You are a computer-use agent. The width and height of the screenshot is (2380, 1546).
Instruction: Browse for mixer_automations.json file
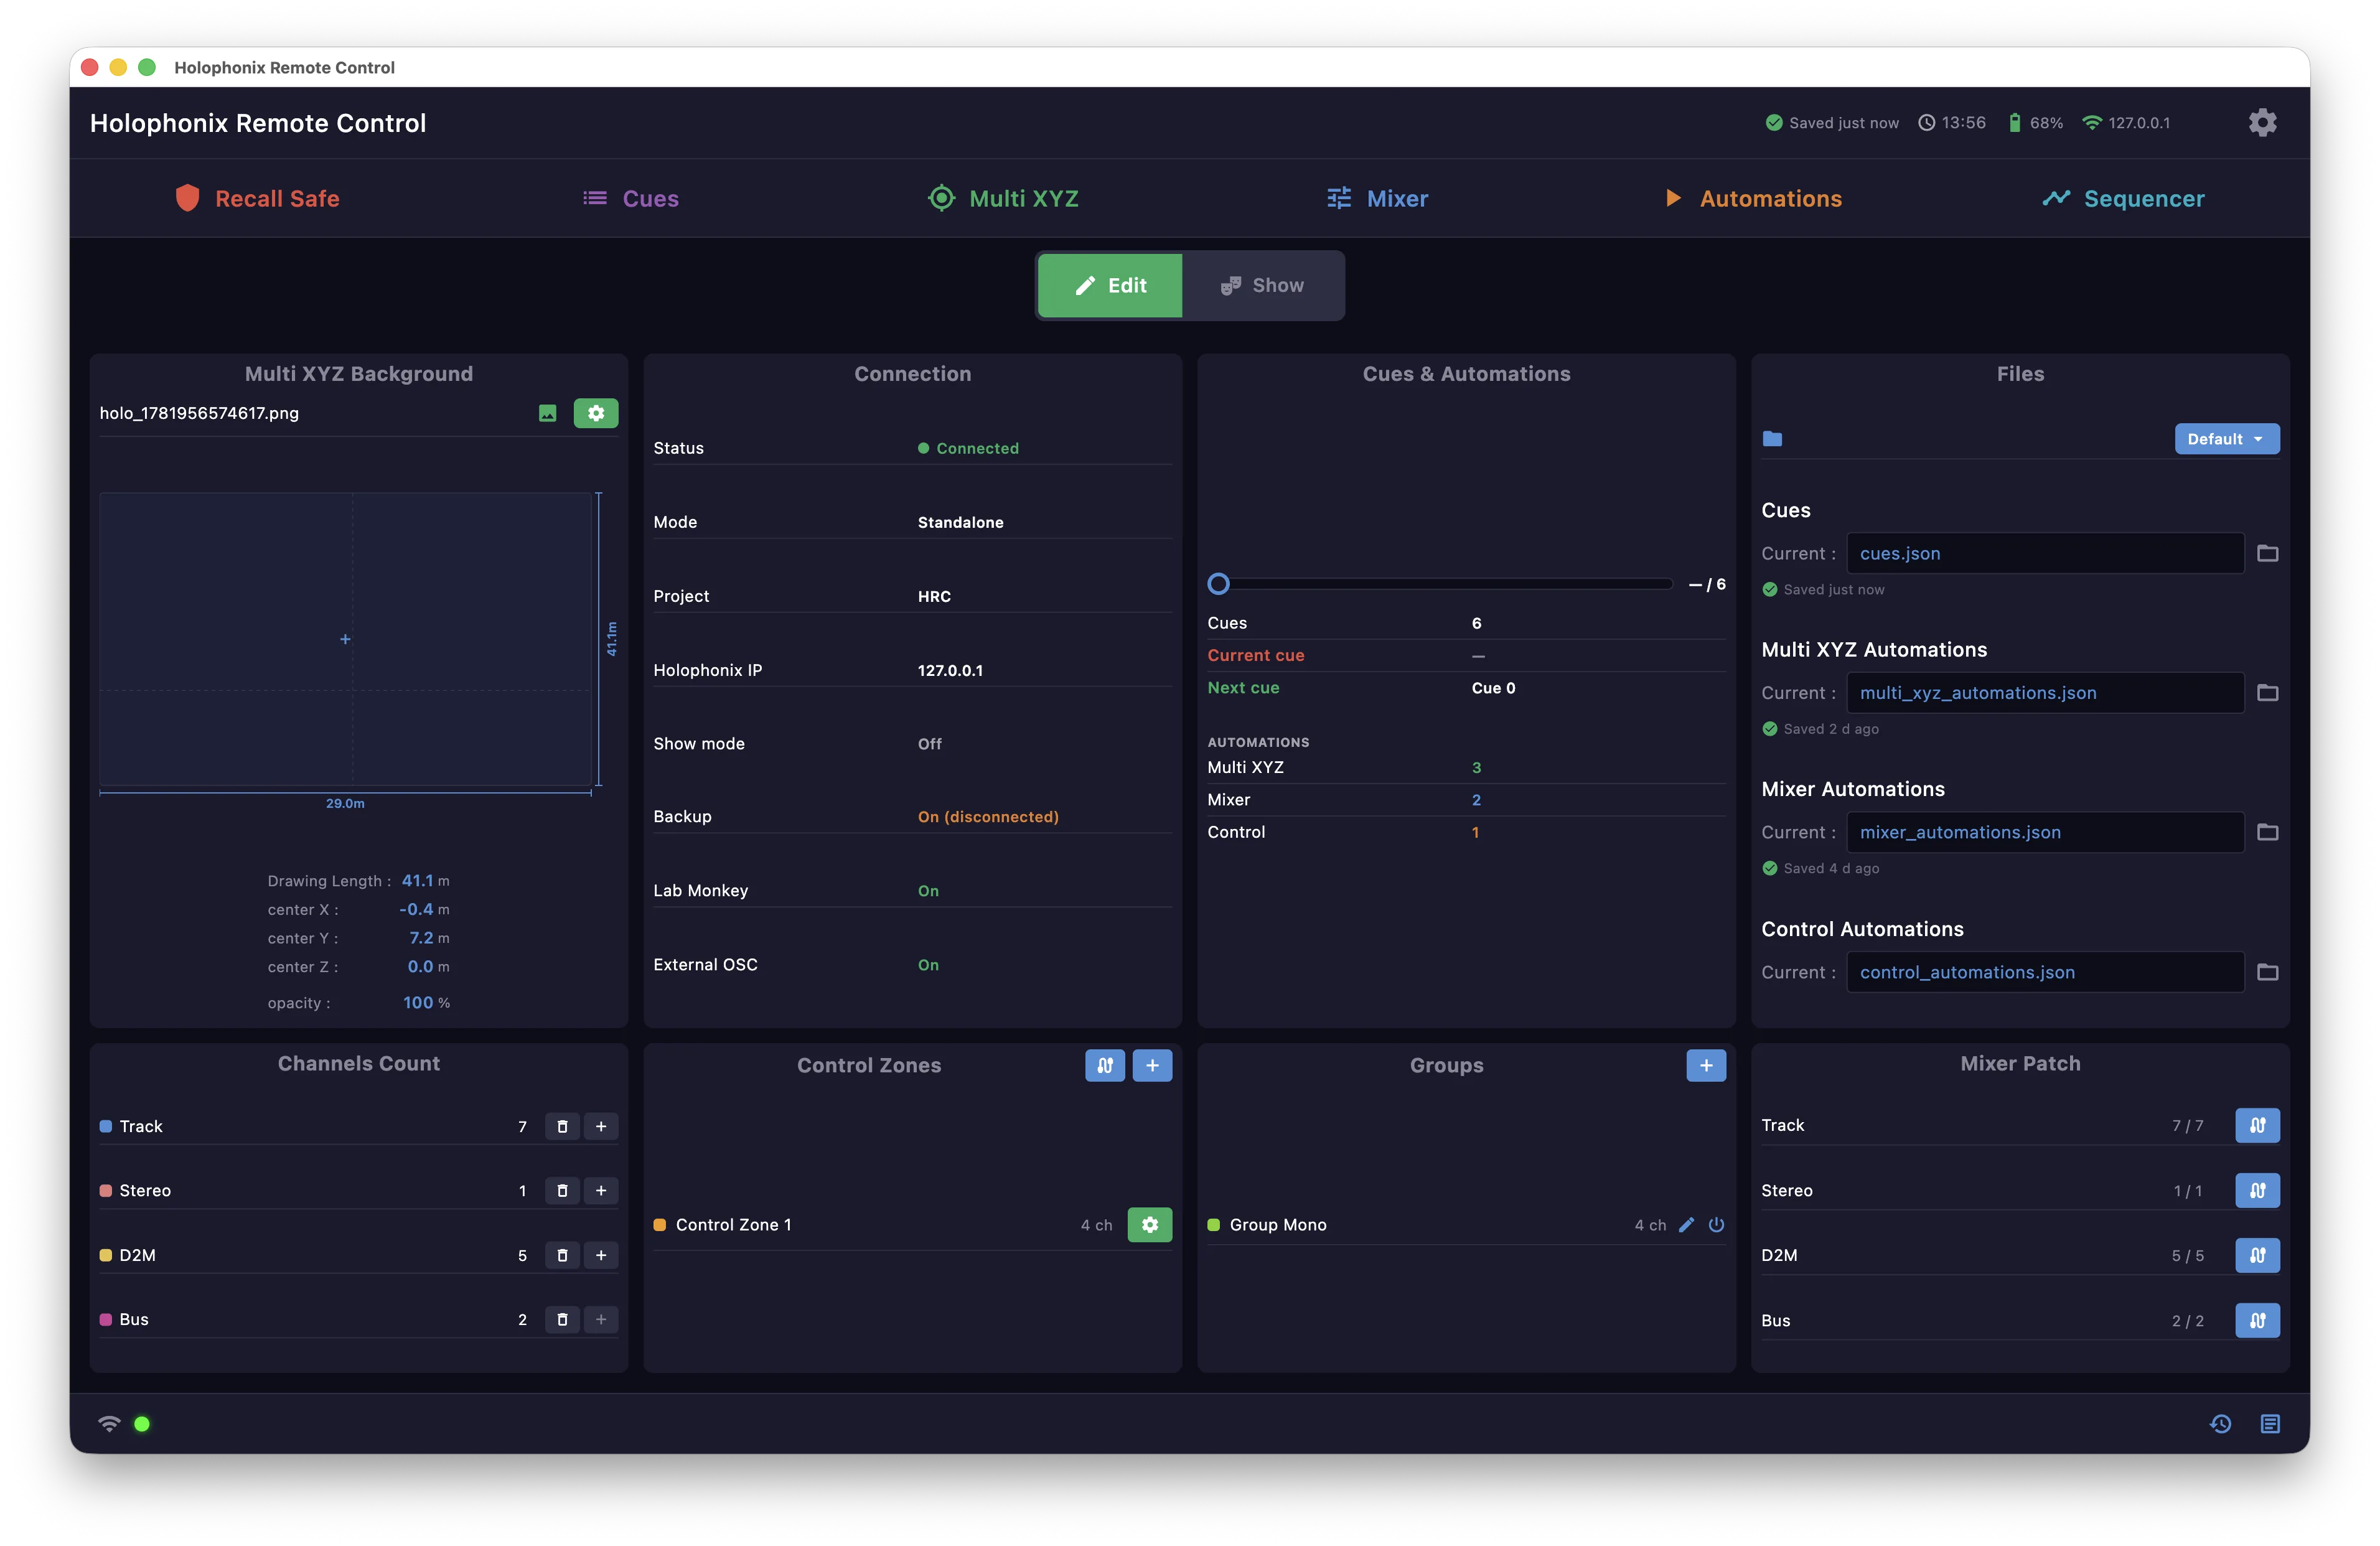(2267, 832)
